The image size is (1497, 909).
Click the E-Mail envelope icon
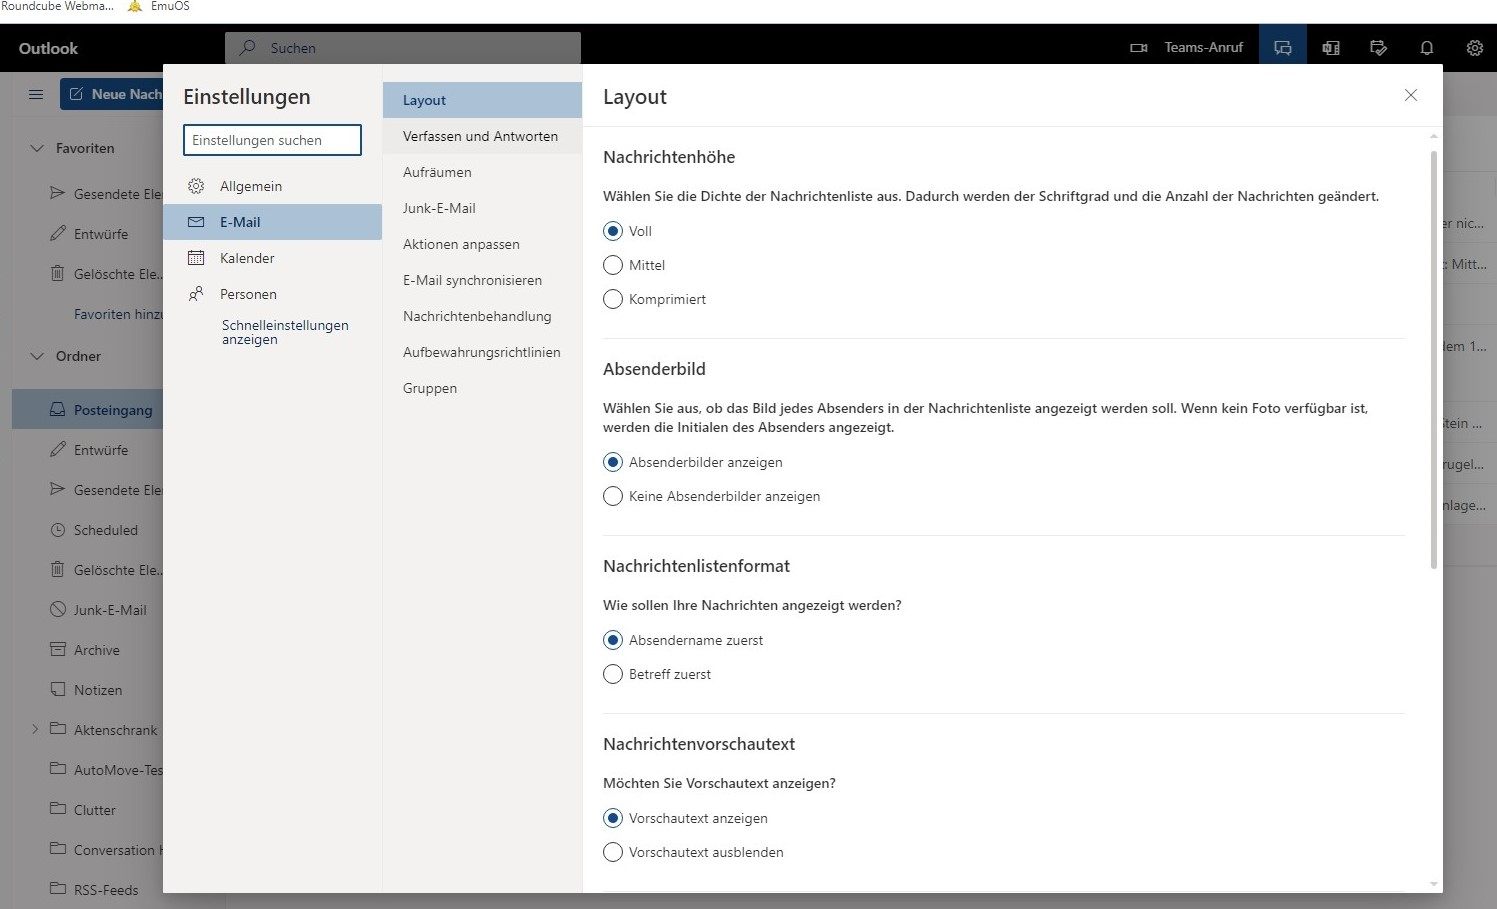pos(196,222)
